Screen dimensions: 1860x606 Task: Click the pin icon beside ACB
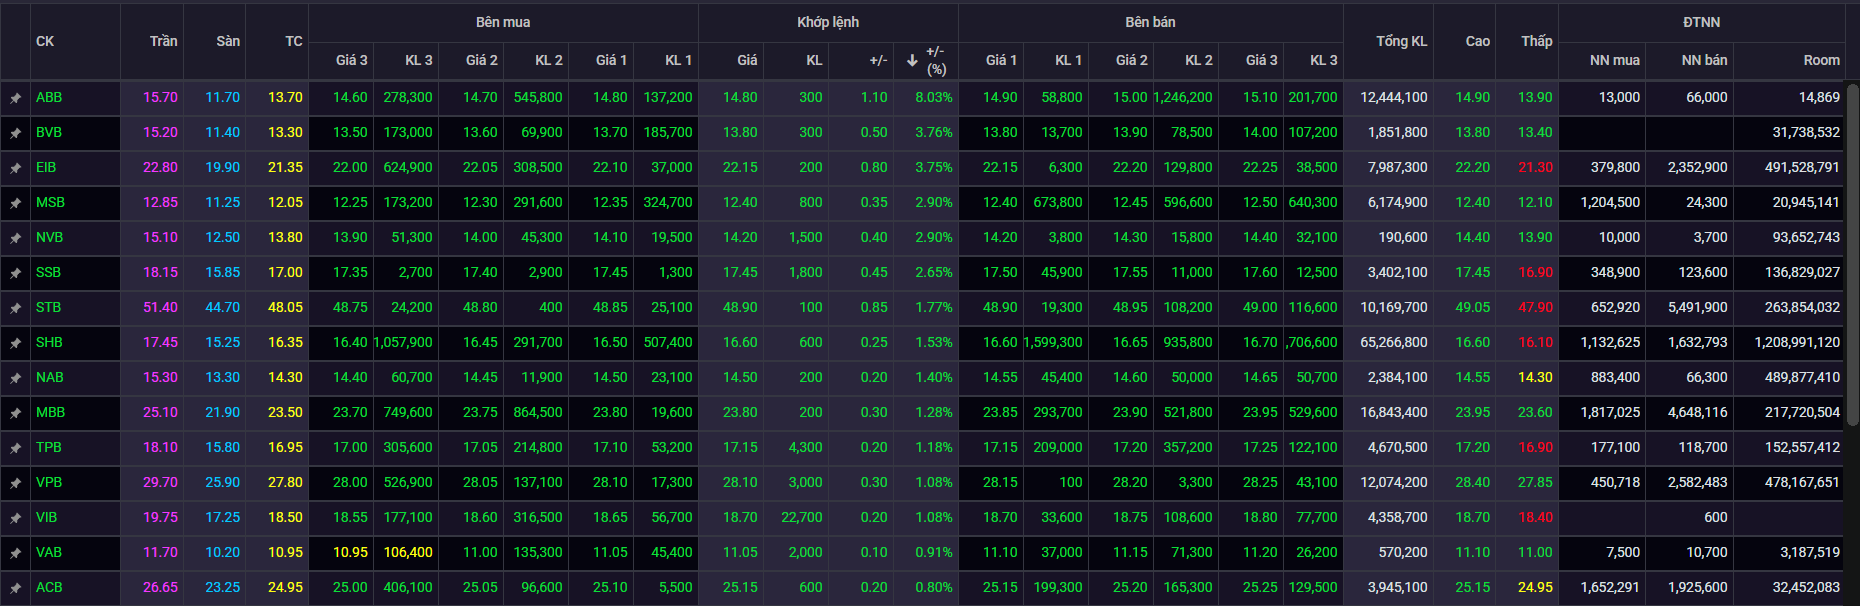[15, 588]
